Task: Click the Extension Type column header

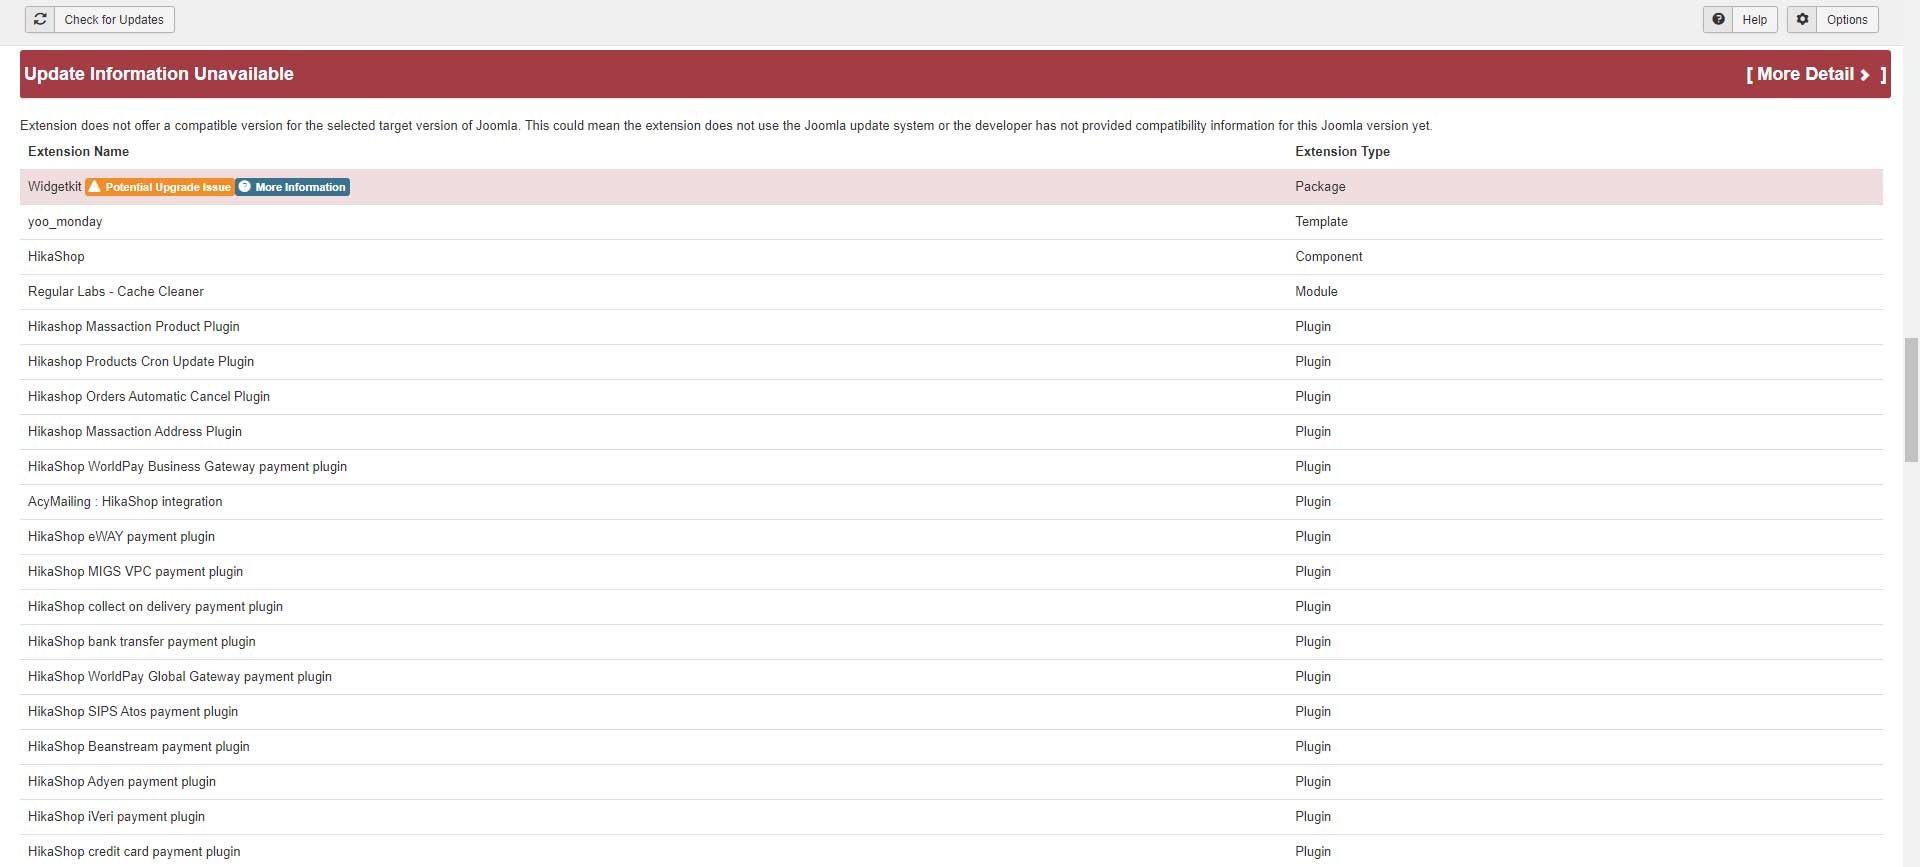Action: [x=1342, y=152]
